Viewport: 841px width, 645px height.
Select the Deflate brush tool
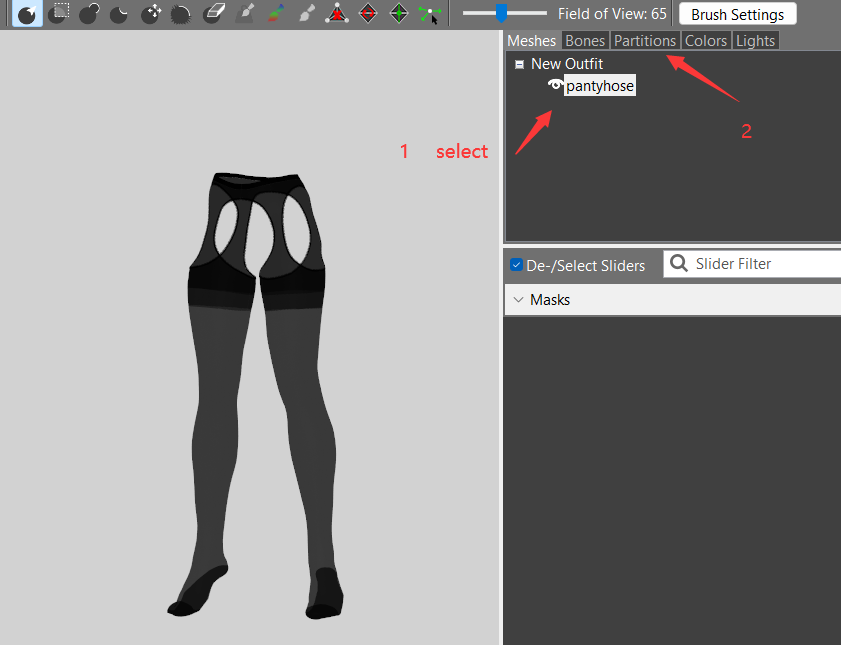point(119,13)
